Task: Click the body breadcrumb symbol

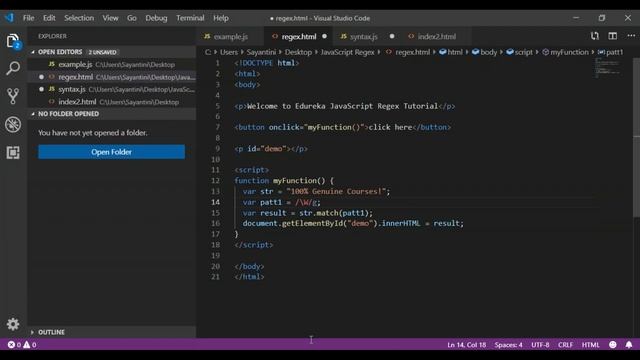Action: click(x=484, y=52)
